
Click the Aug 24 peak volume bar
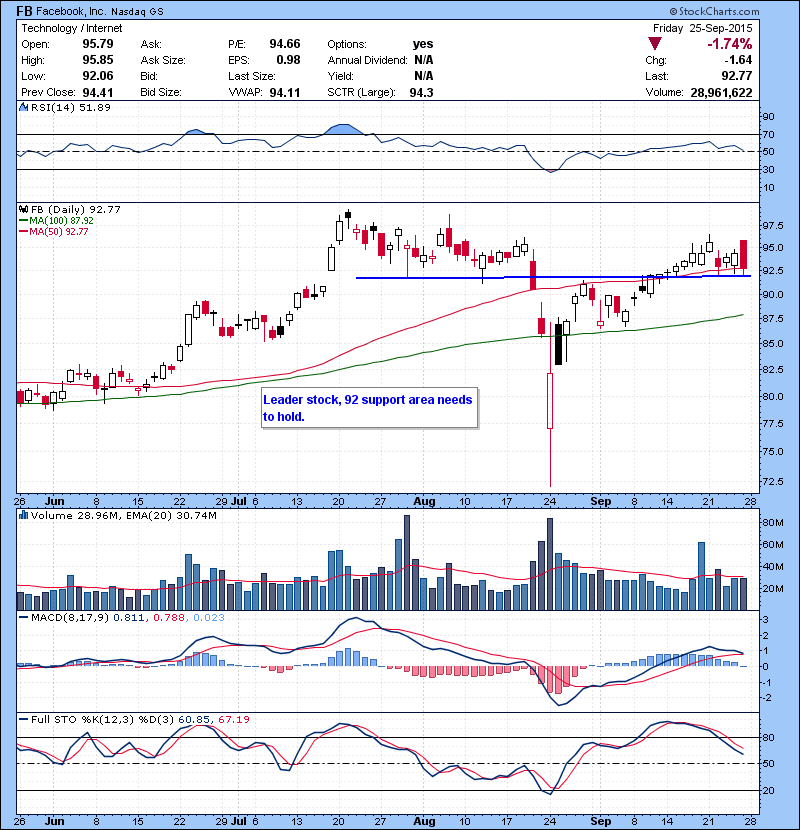click(x=550, y=564)
